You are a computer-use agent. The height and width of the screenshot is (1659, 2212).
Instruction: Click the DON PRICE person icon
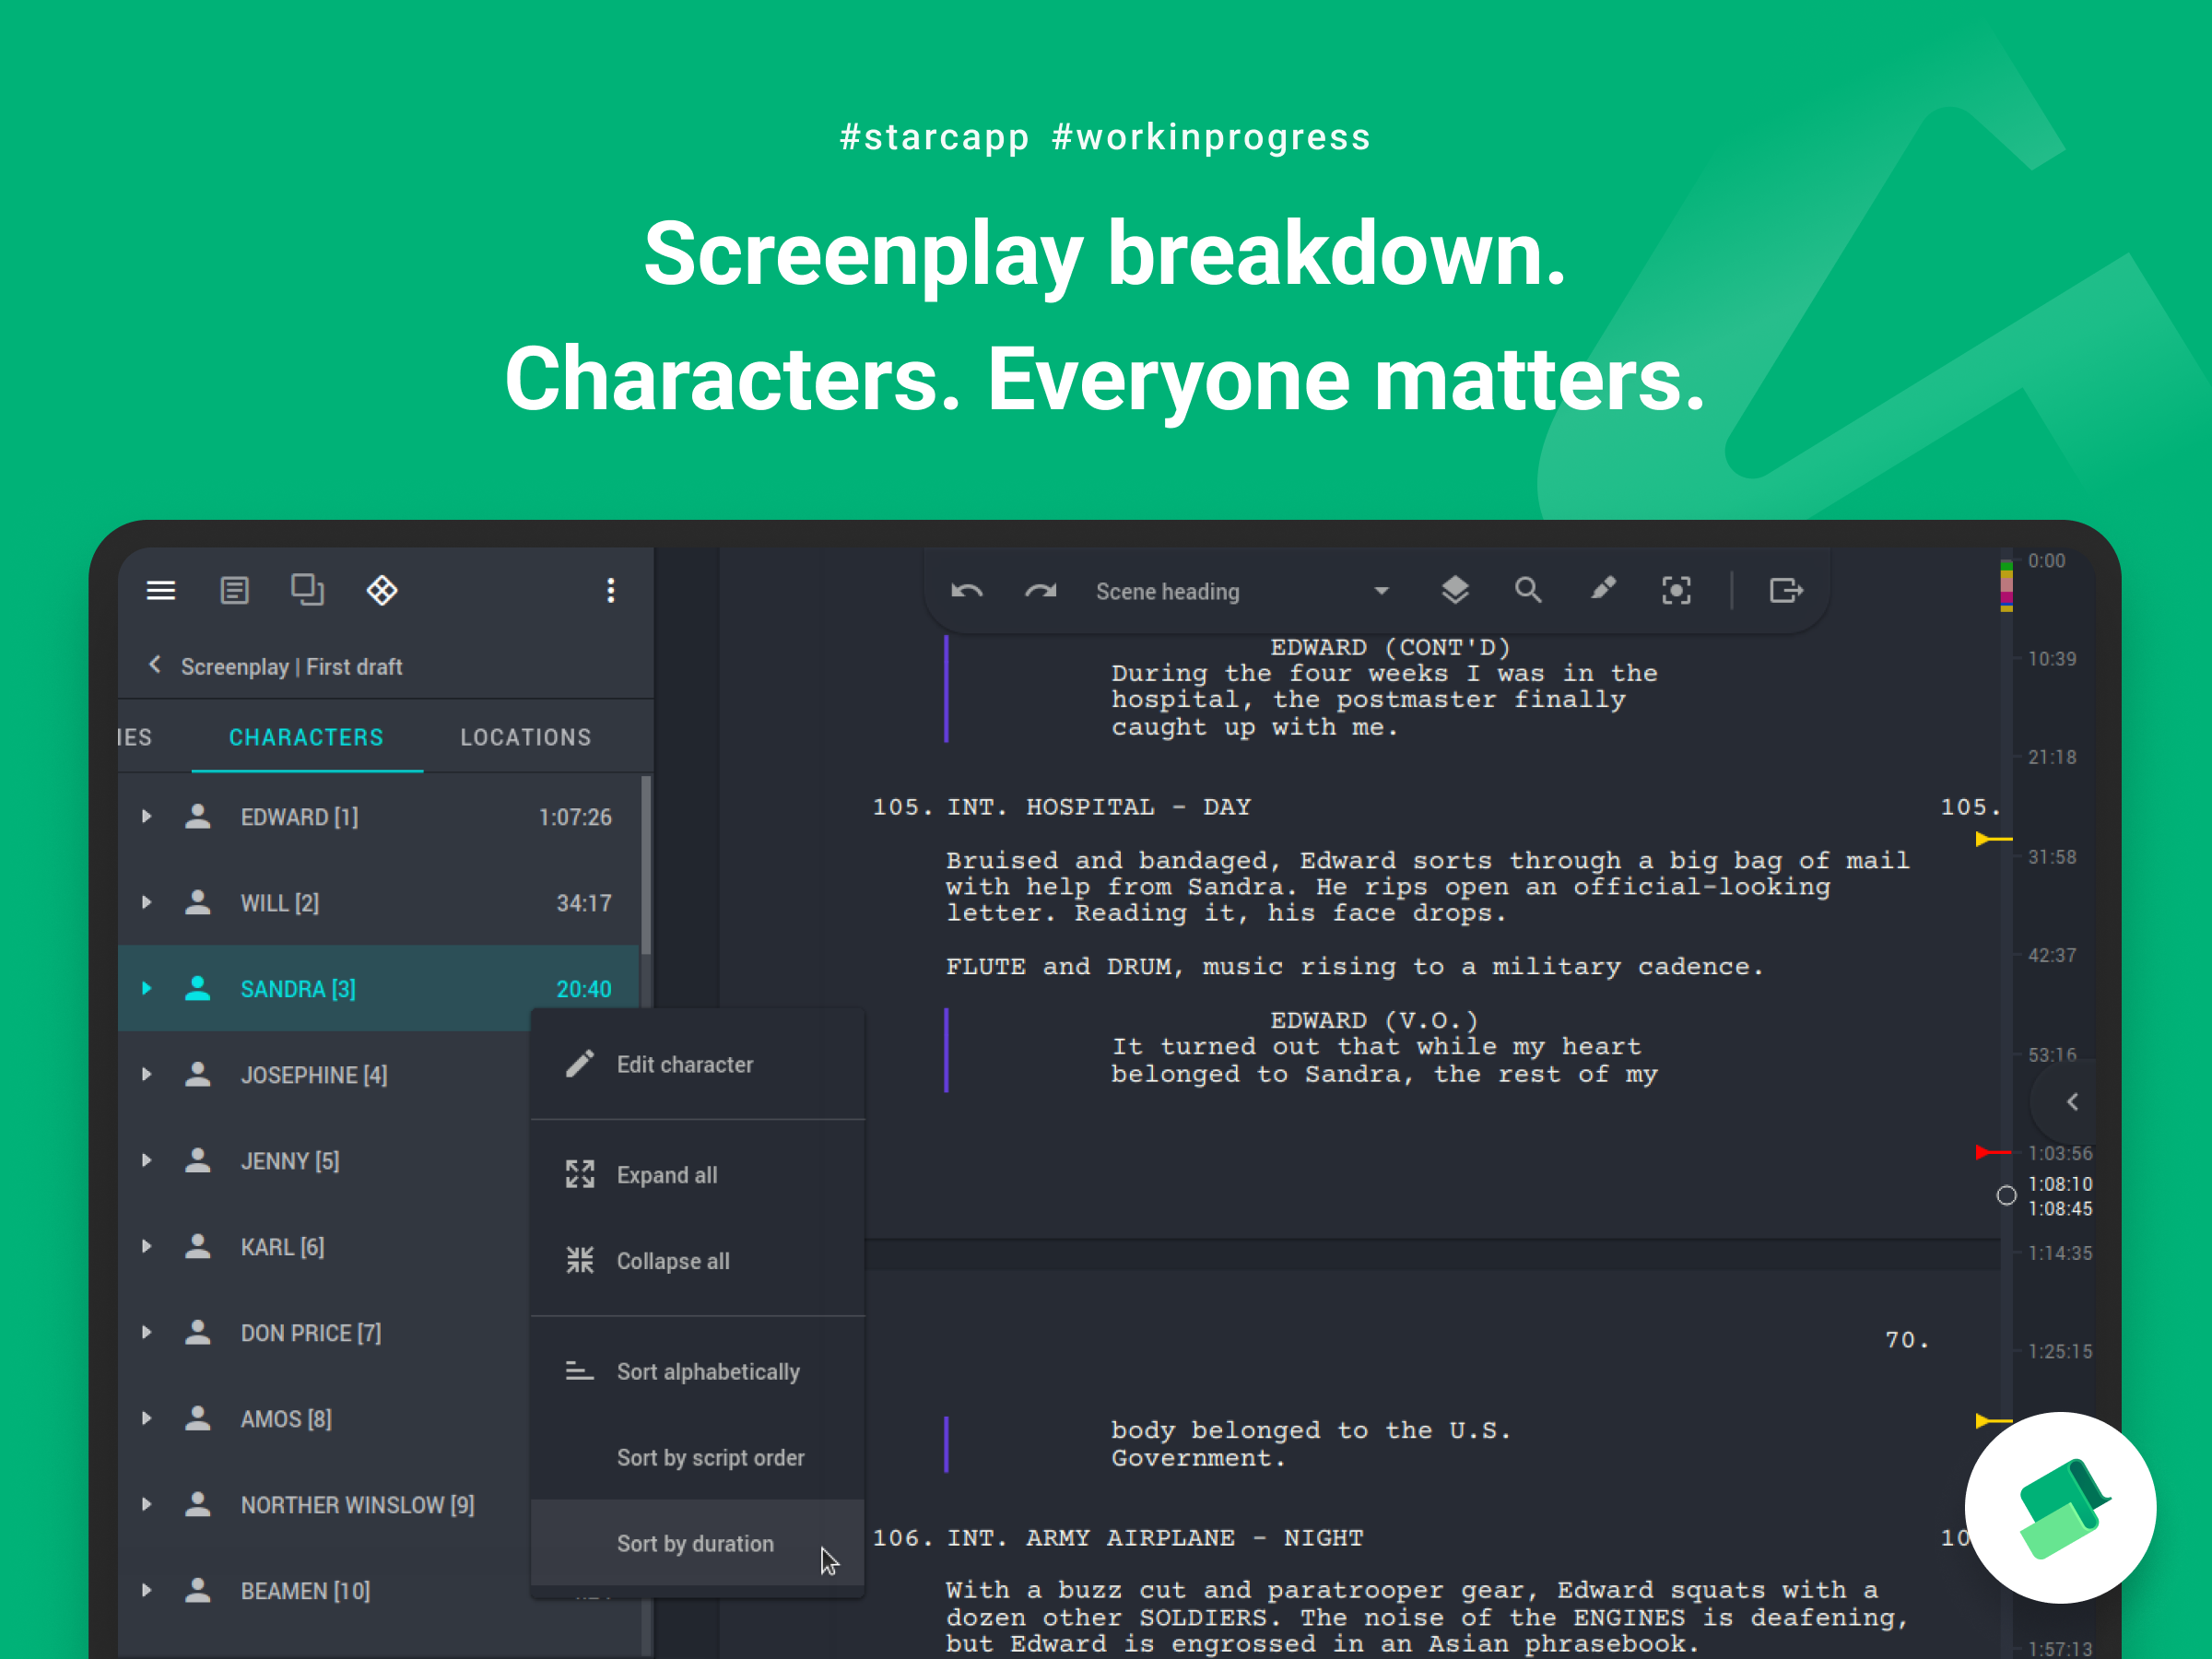(198, 1333)
